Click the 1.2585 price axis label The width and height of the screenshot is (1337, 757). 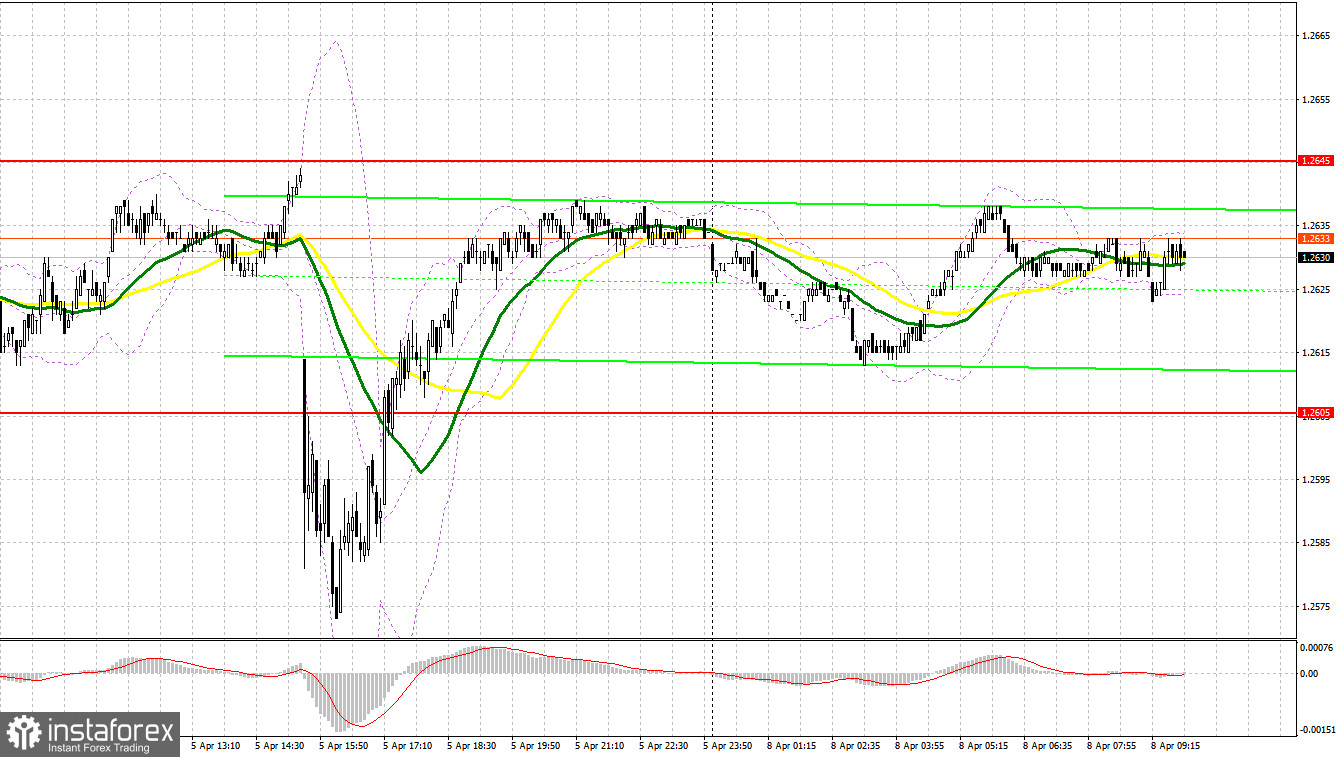(1315, 542)
